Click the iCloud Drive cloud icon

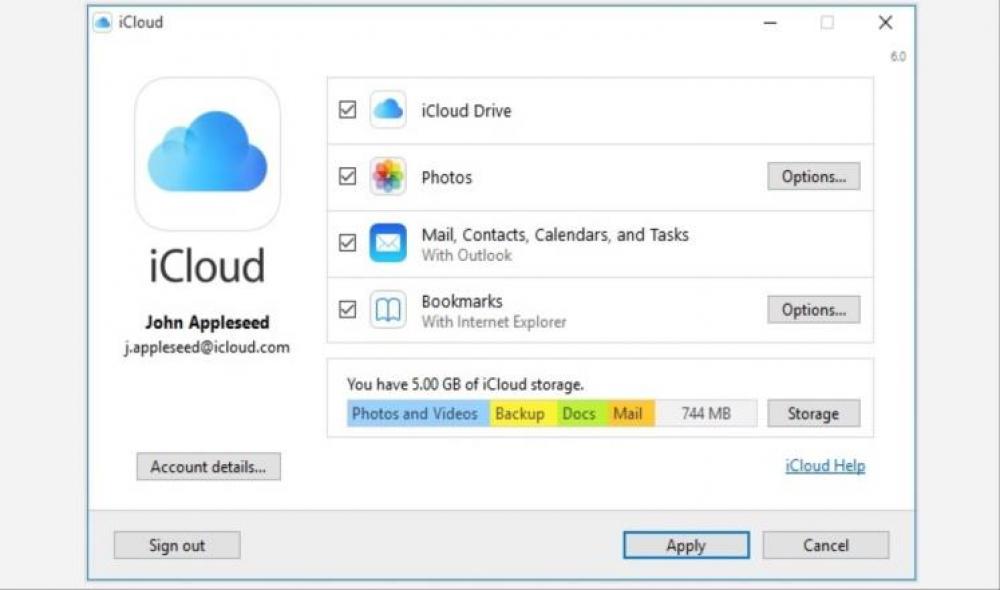coord(388,110)
